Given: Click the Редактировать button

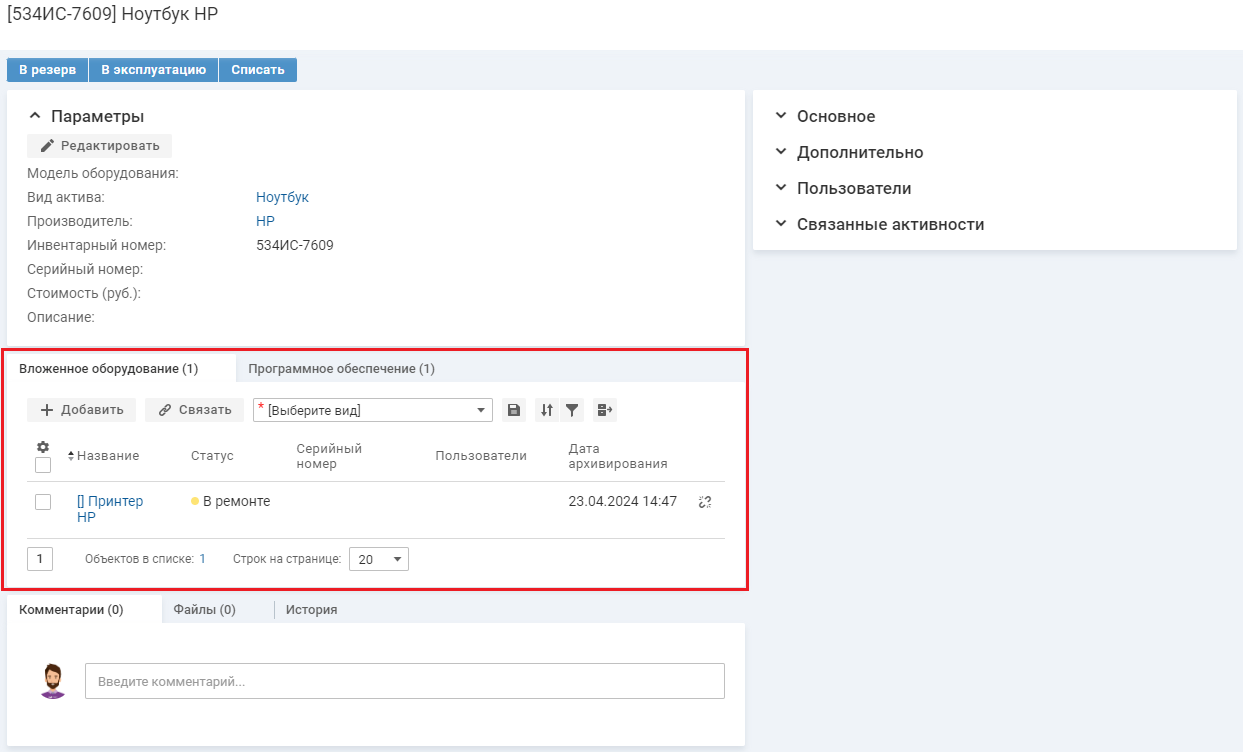Looking at the screenshot, I should tap(100, 146).
